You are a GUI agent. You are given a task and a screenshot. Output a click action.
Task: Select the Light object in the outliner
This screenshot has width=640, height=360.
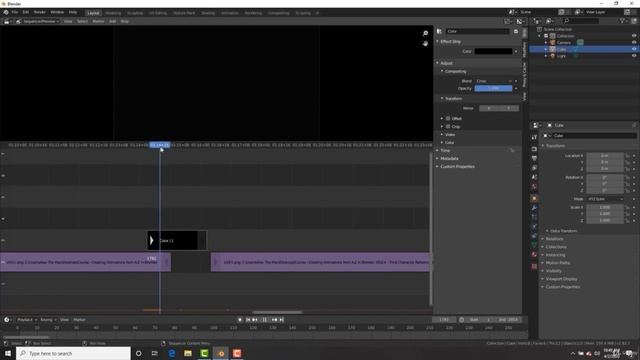click(561, 56)
